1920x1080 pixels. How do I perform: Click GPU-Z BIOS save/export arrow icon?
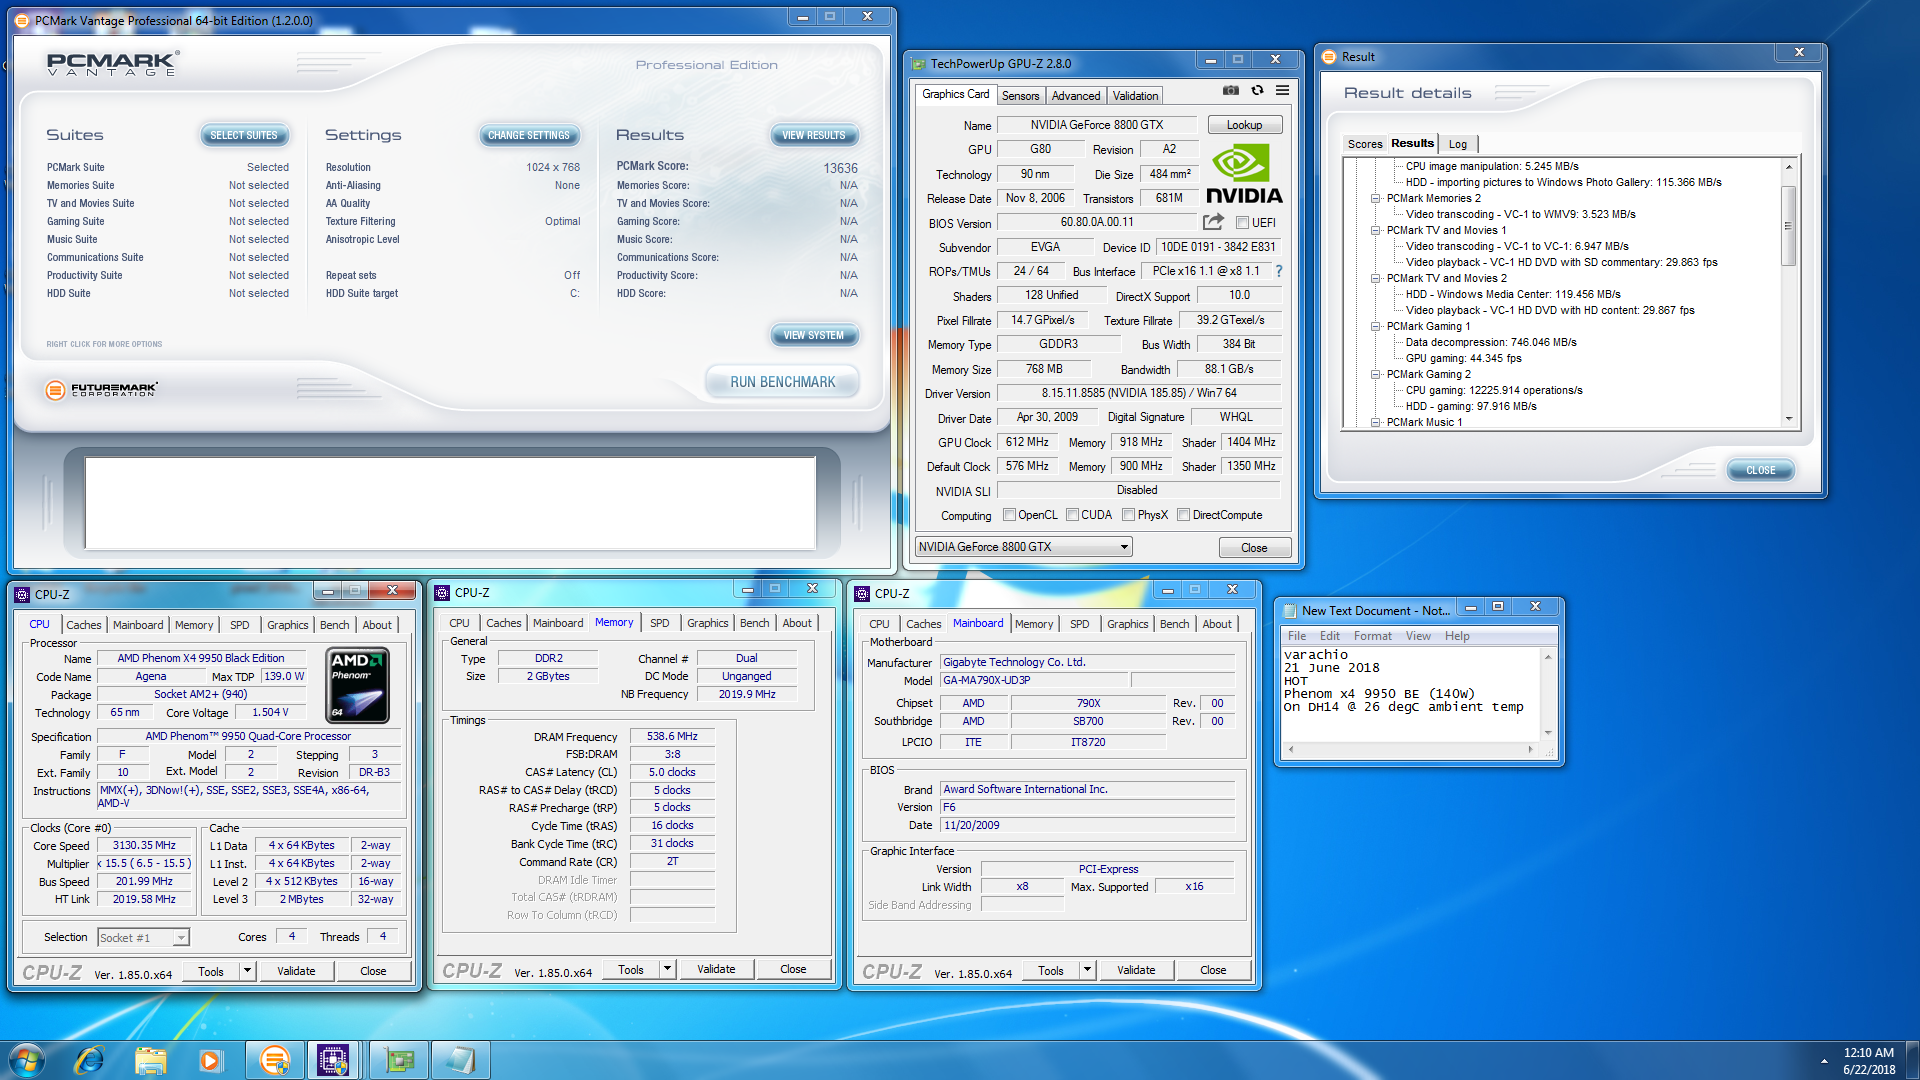1213,222
